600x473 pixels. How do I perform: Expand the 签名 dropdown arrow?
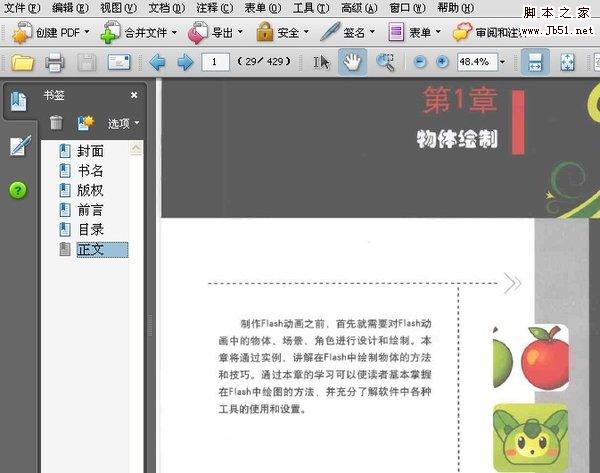click(x=372, y=32)
